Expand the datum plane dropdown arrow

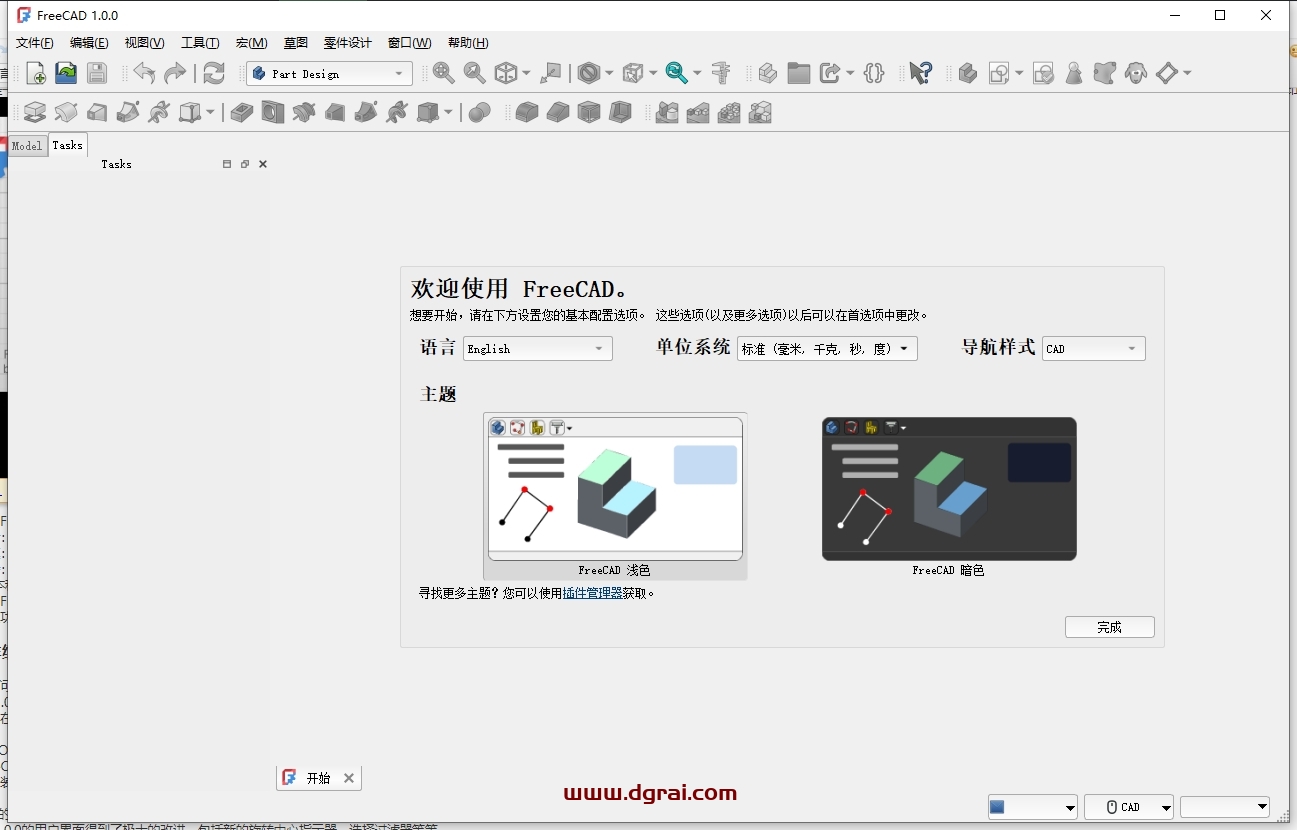[x=1187, y=73]
